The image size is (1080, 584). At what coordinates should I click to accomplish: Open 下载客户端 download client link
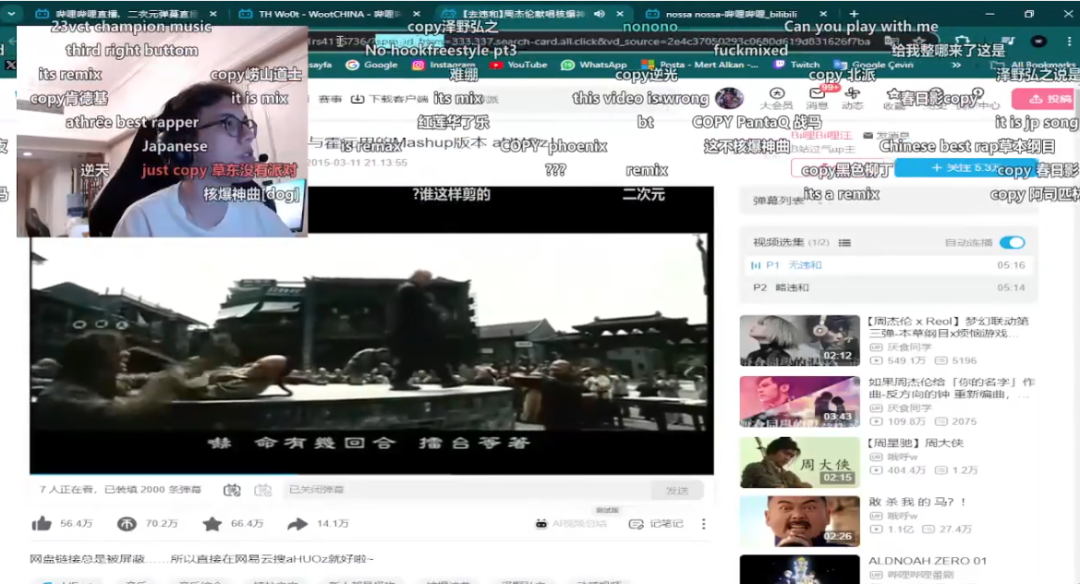click(389, 99)
